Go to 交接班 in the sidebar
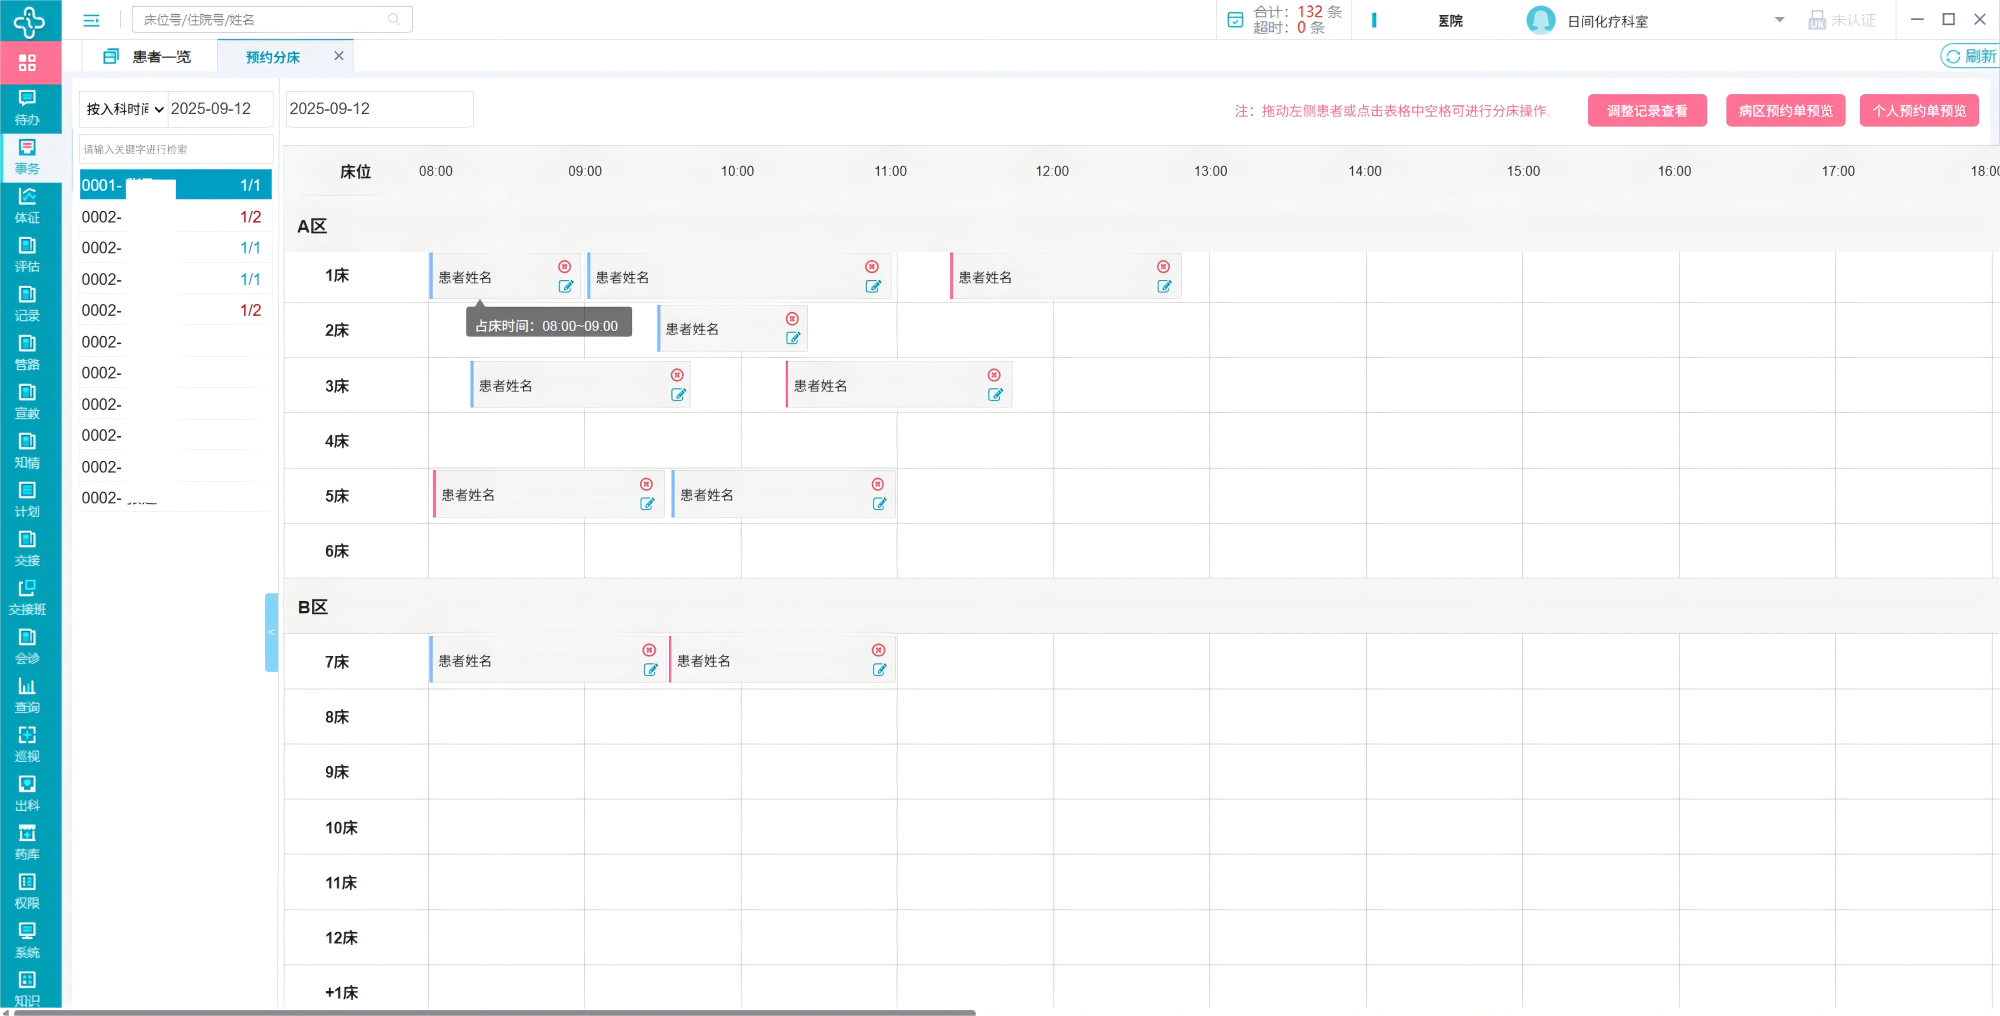2000x1016 pixels. coord(27,596)
